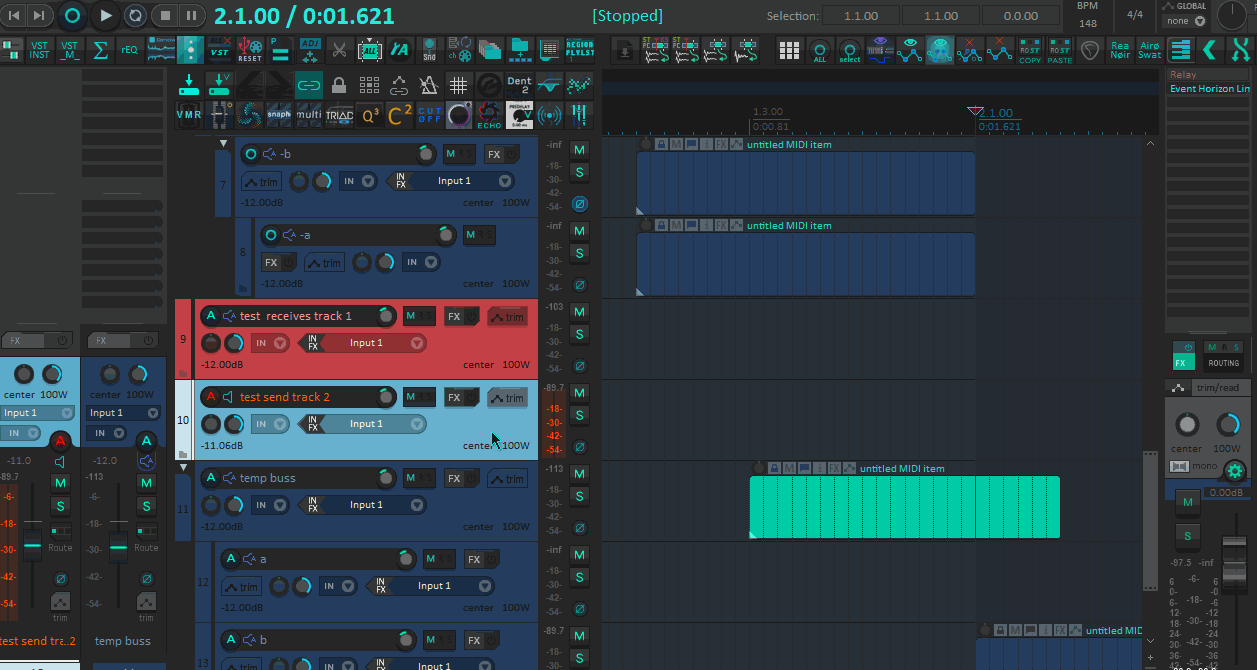Click the VST INST toolbar icon
1257x670 pixels.
pos(39,50)
